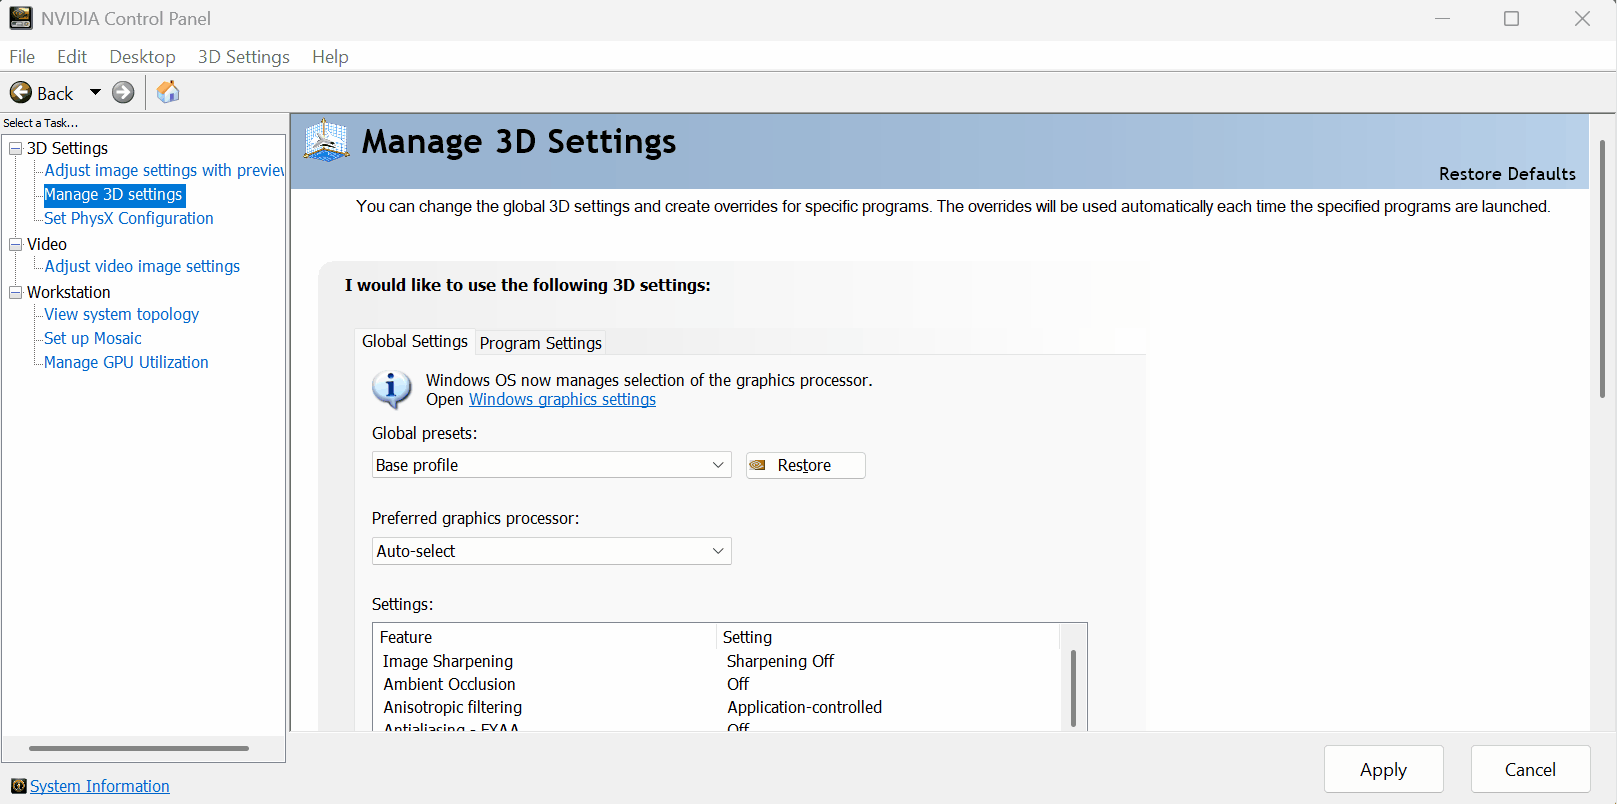
Task: Collapse the Workstation tree node
Action: 15,292
